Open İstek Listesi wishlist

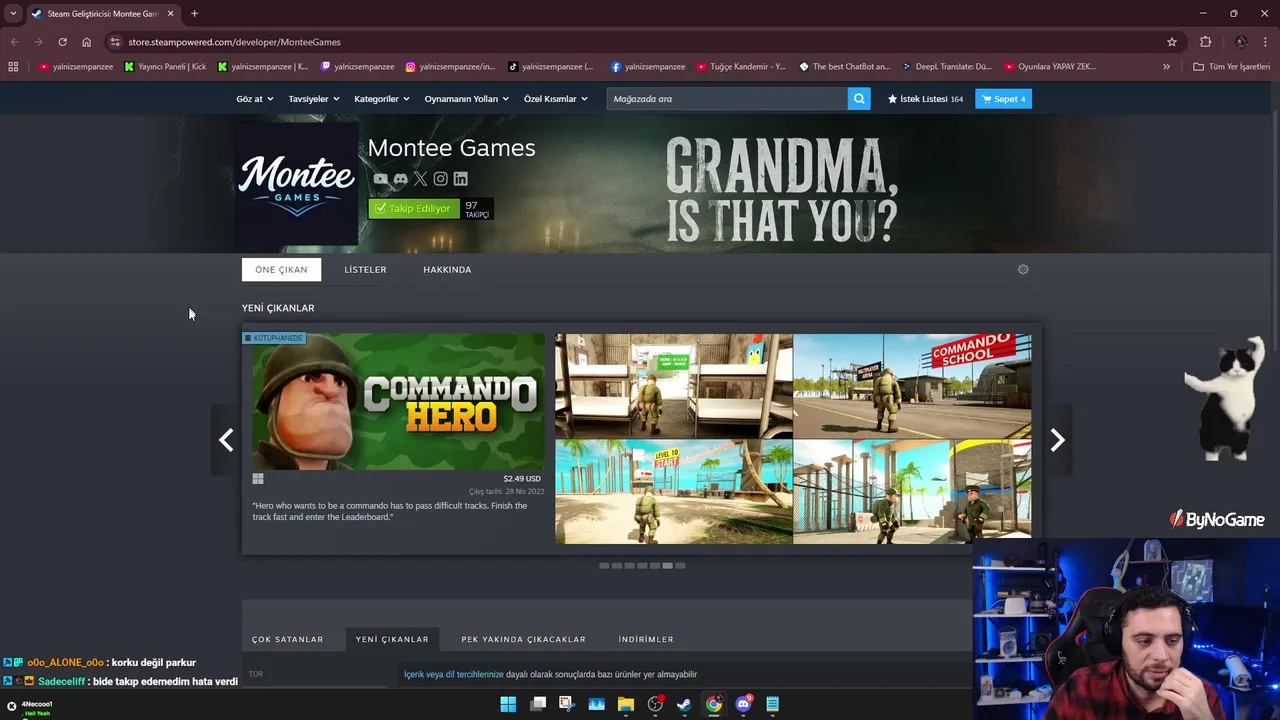click(x=925, y=99)
